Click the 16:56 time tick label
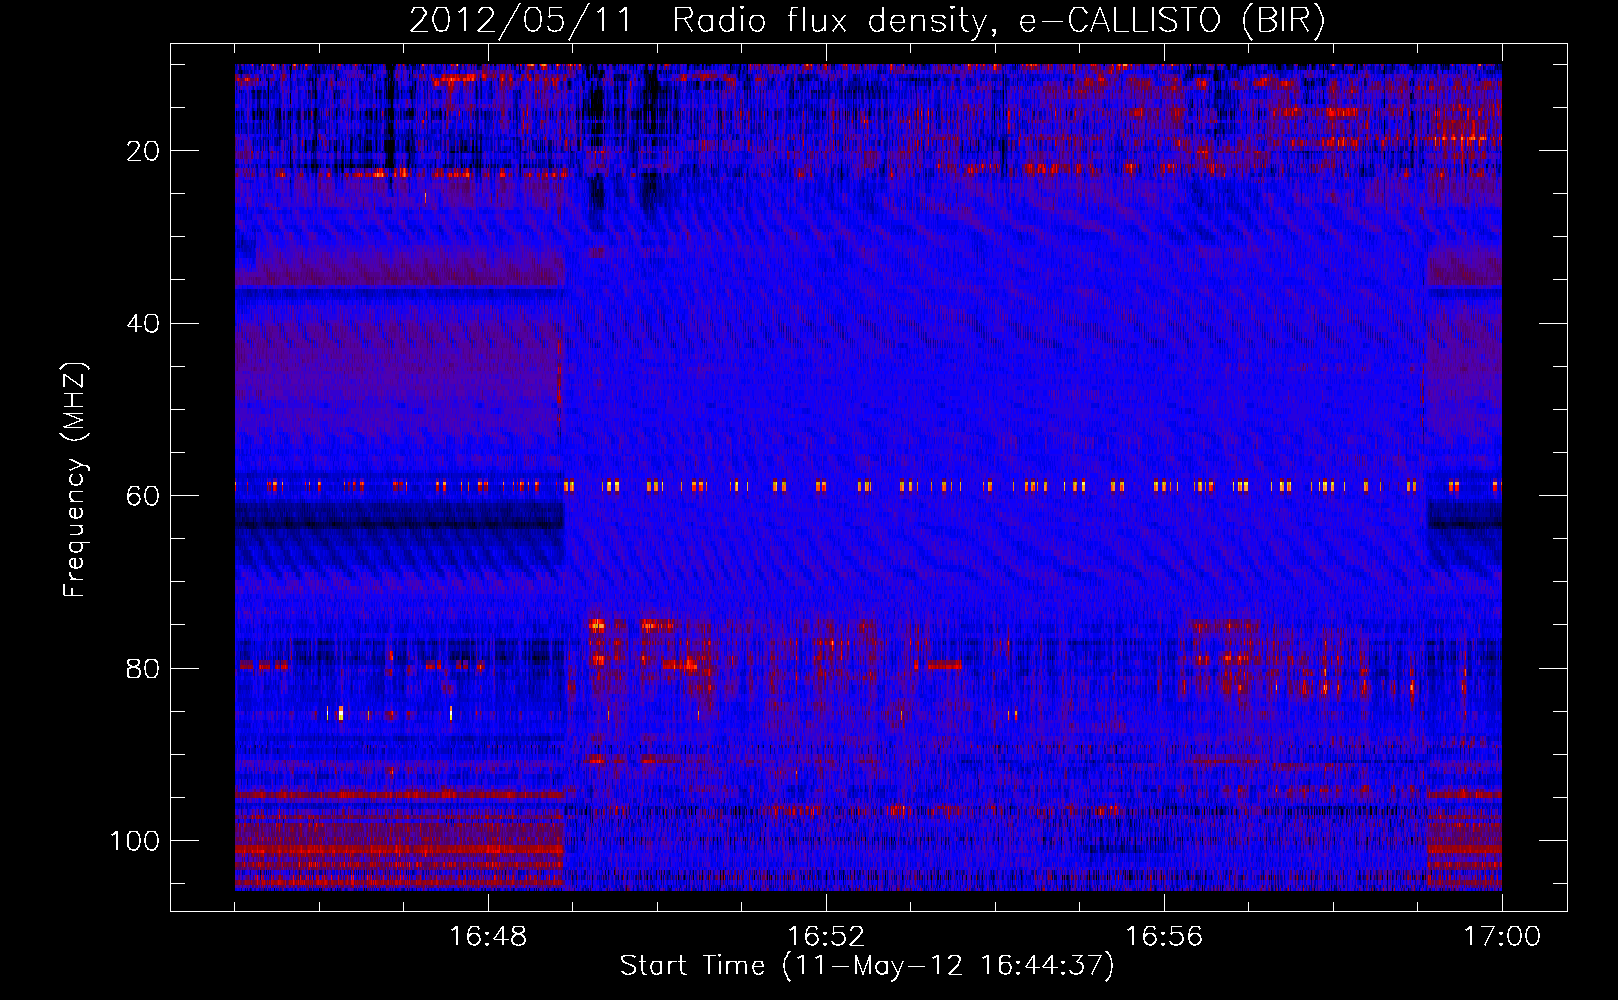The image size is (1618, 1000). (1164, 937)
